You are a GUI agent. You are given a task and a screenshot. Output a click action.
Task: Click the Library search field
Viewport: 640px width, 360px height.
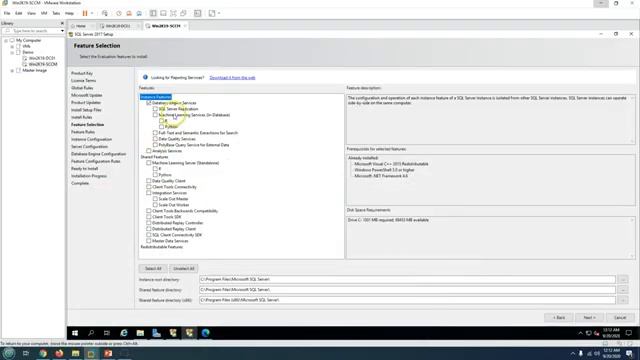pyautogui.click(x=31, y=31)
